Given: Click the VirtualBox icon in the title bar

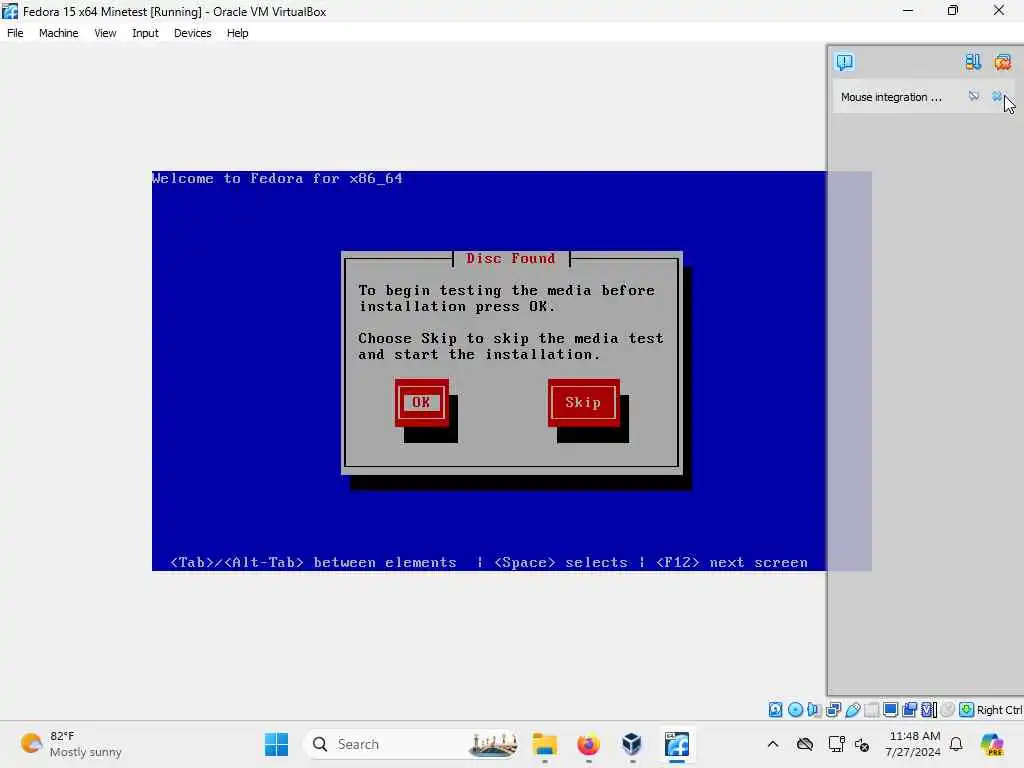Looking at the screenshot, I should click(10, 11).
